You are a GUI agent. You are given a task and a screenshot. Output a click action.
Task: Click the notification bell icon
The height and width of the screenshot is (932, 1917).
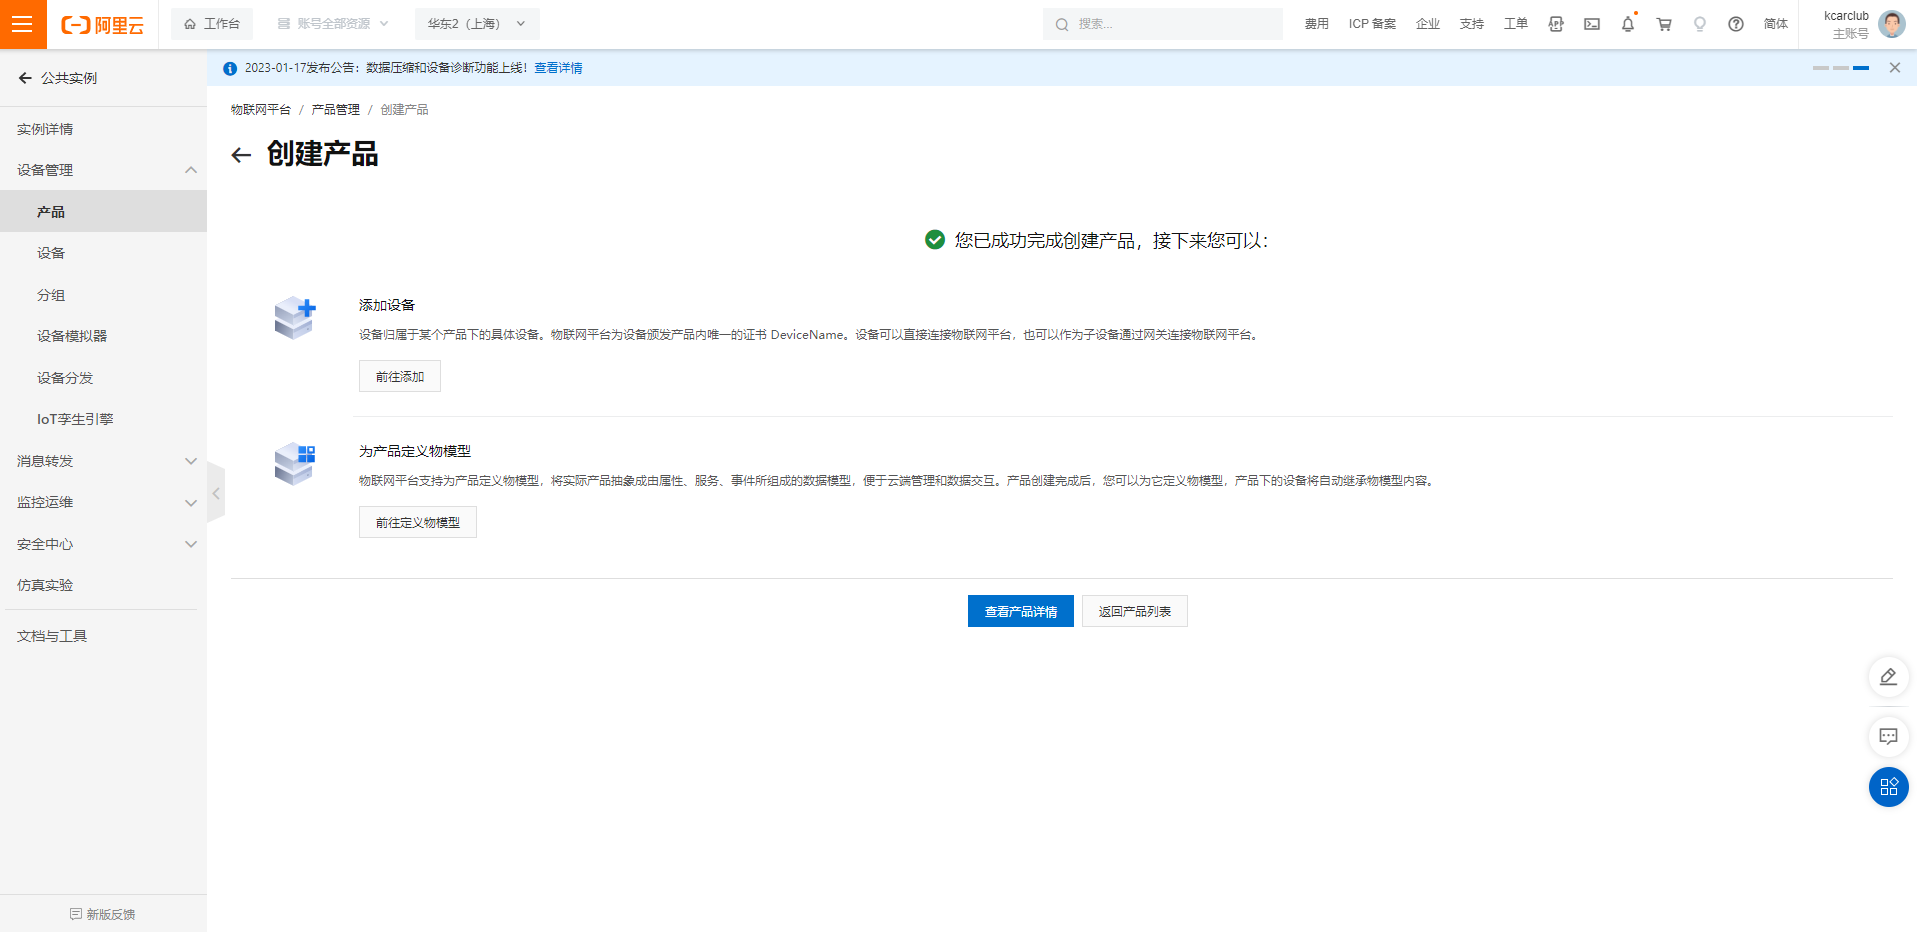[x=1627, y=24]
